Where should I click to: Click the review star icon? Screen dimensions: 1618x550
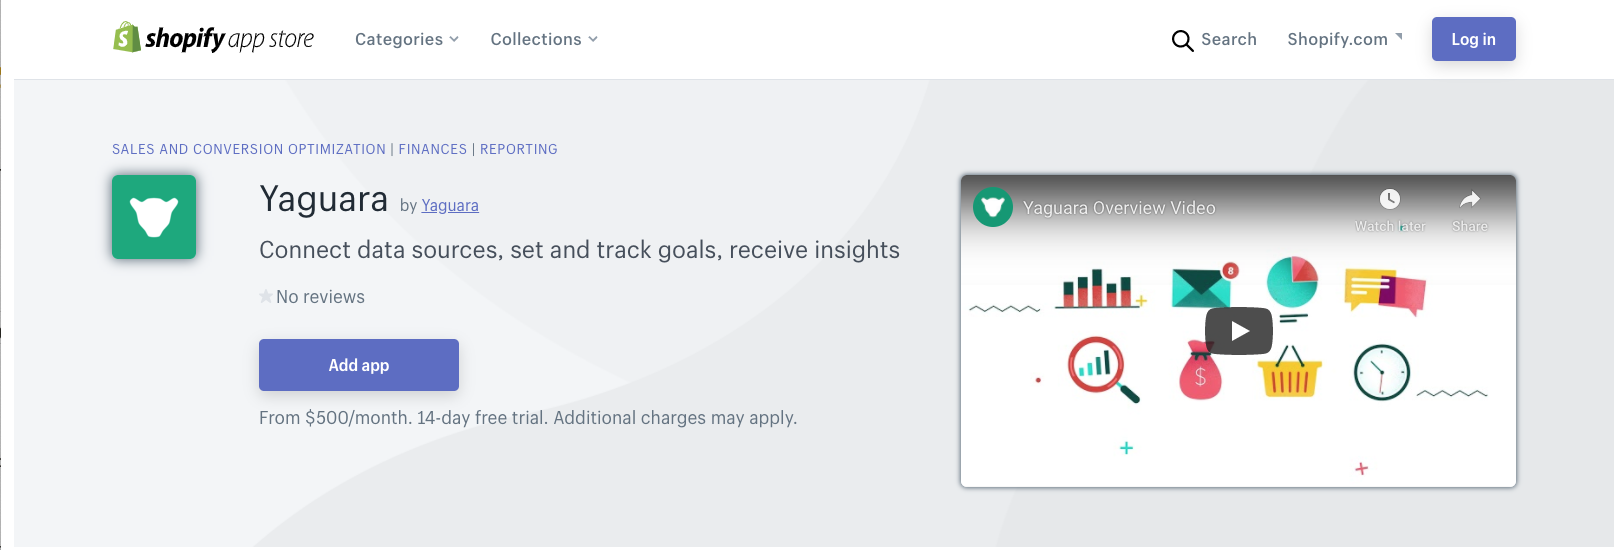click(x=266, y=297)
